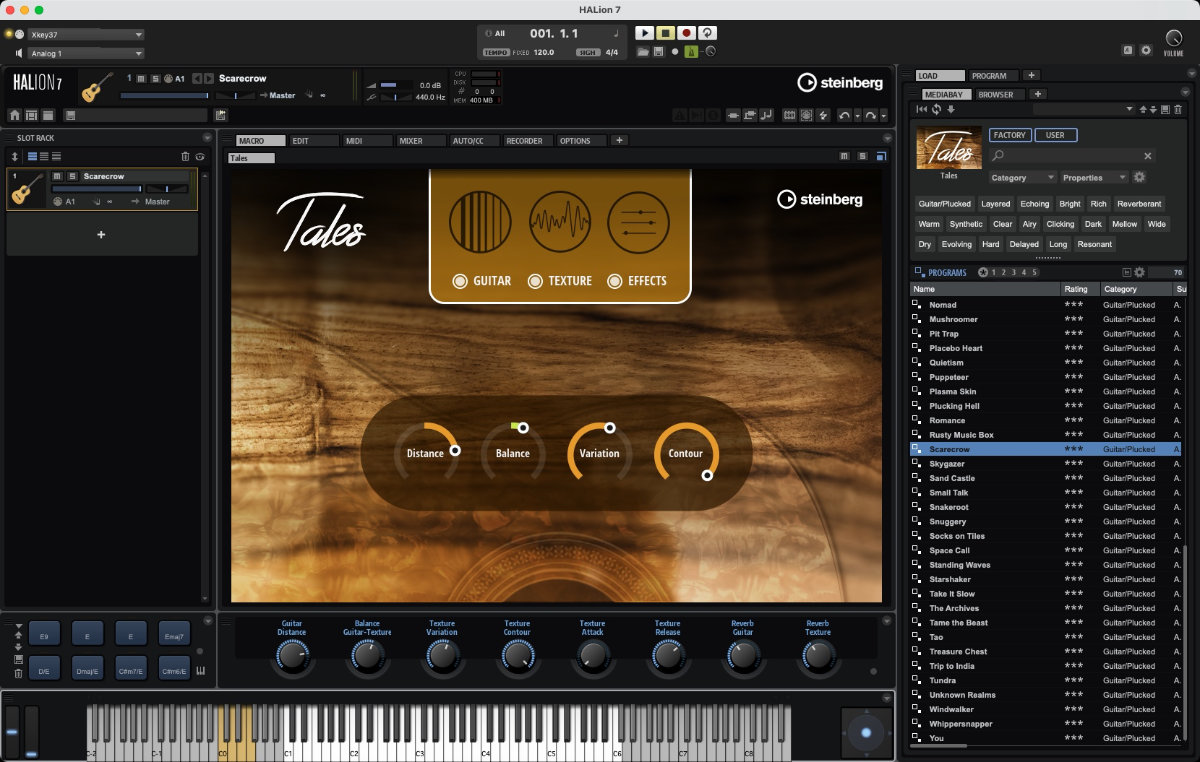Viewport: 1200px width, 762px height.
Task: Click the Factory filter button
Action: coord(1009,135)
